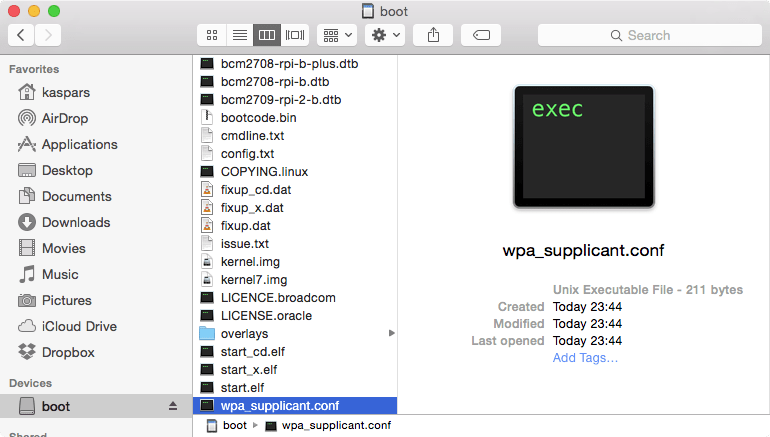The width and height of the screenshot is (770, 437).
Task: Eject the boot volume
Action: (173, 406)
